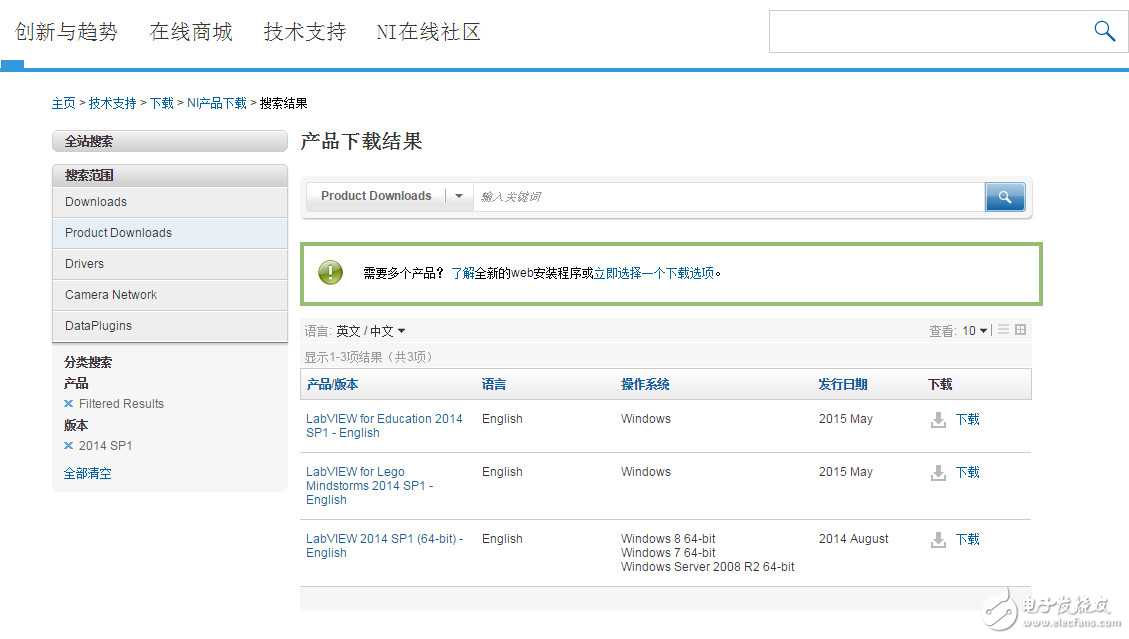Click the download icon for LabVIEW for Lego Mindstorms

[938, 473]
